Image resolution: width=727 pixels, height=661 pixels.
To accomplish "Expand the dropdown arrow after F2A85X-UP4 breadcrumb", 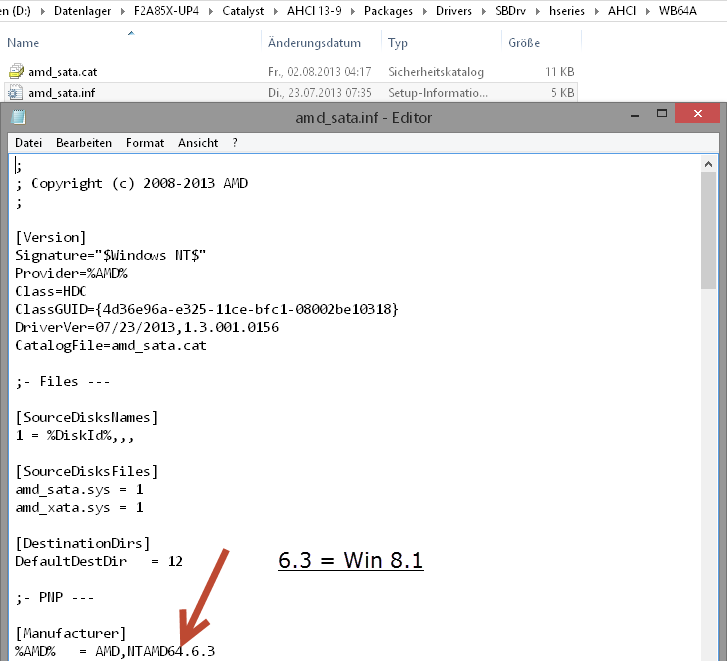I will click(x=211, y=11).
